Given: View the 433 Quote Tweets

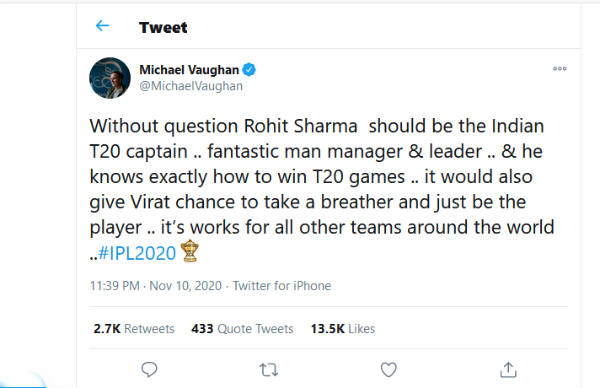Looking at the screenshot, I should click(243, 329).
